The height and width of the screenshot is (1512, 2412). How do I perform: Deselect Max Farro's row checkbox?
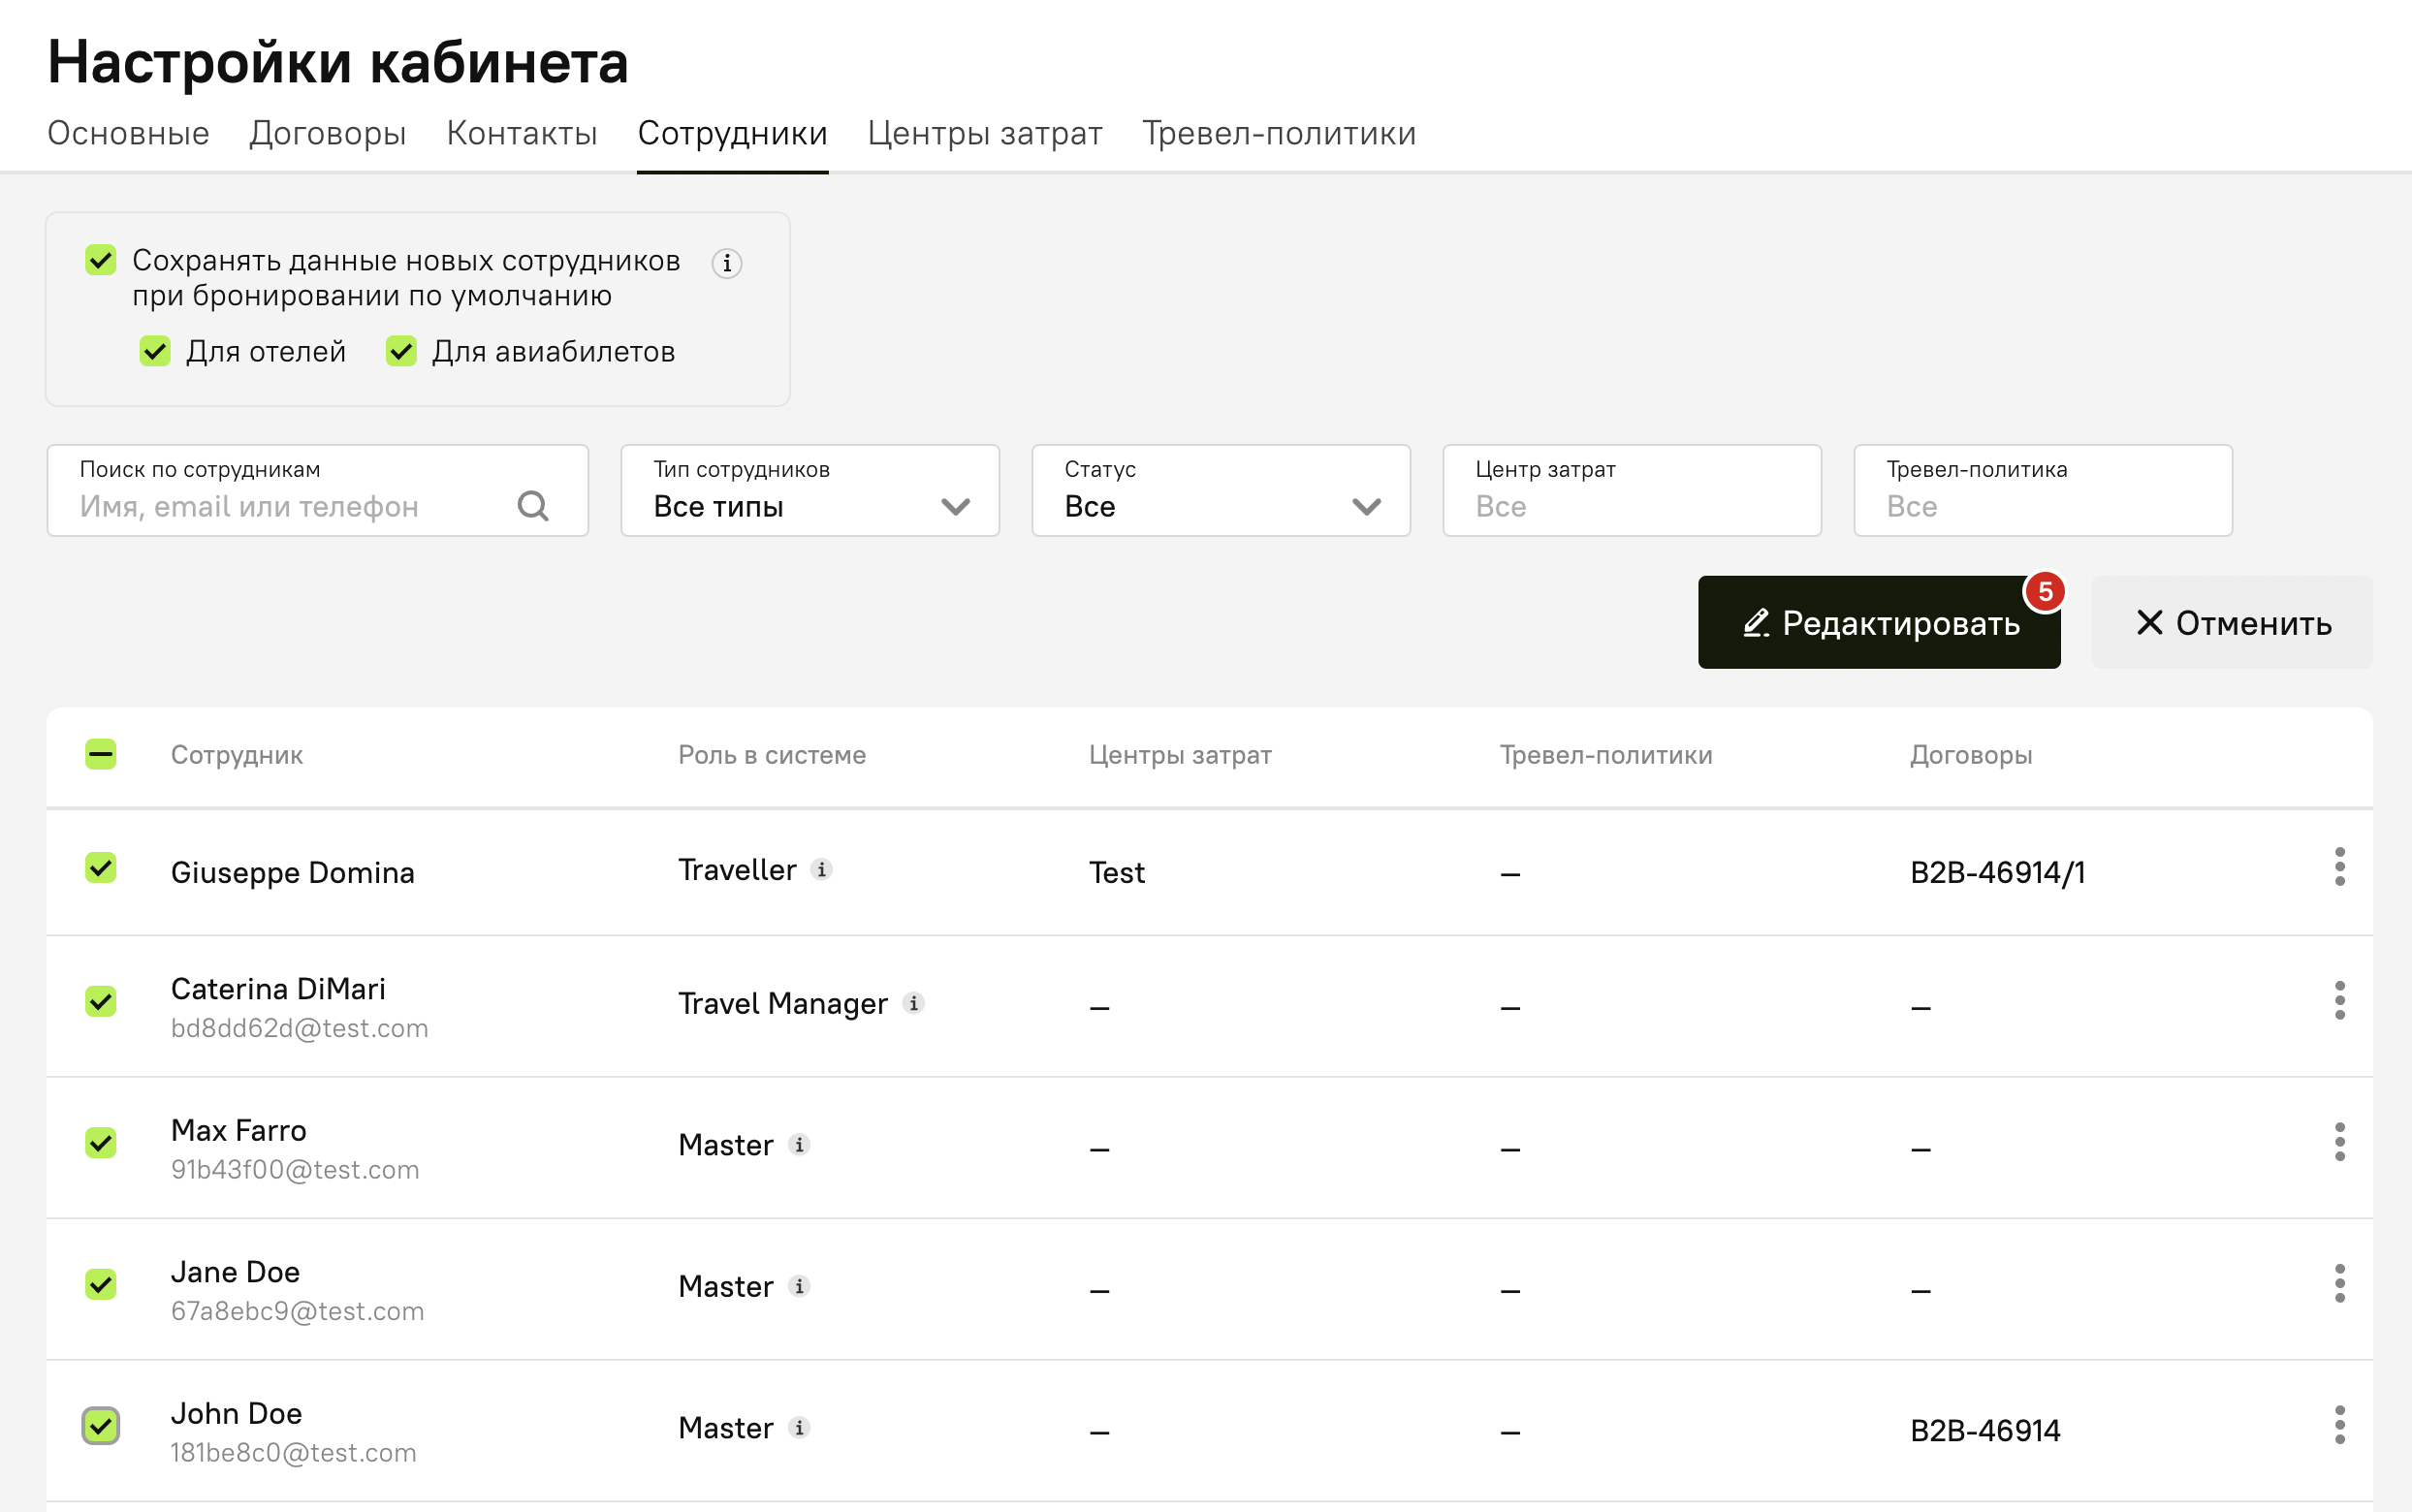101,1142
